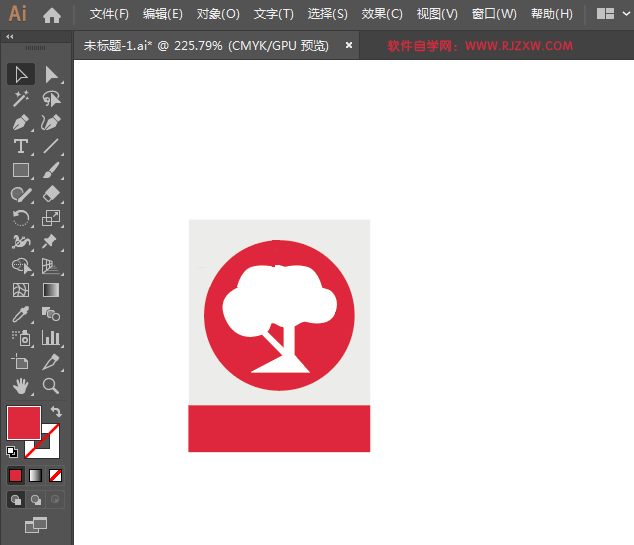The width and height of the screenshot is (634, 545).
Task: Select the Scale tool
Action: 51,218
